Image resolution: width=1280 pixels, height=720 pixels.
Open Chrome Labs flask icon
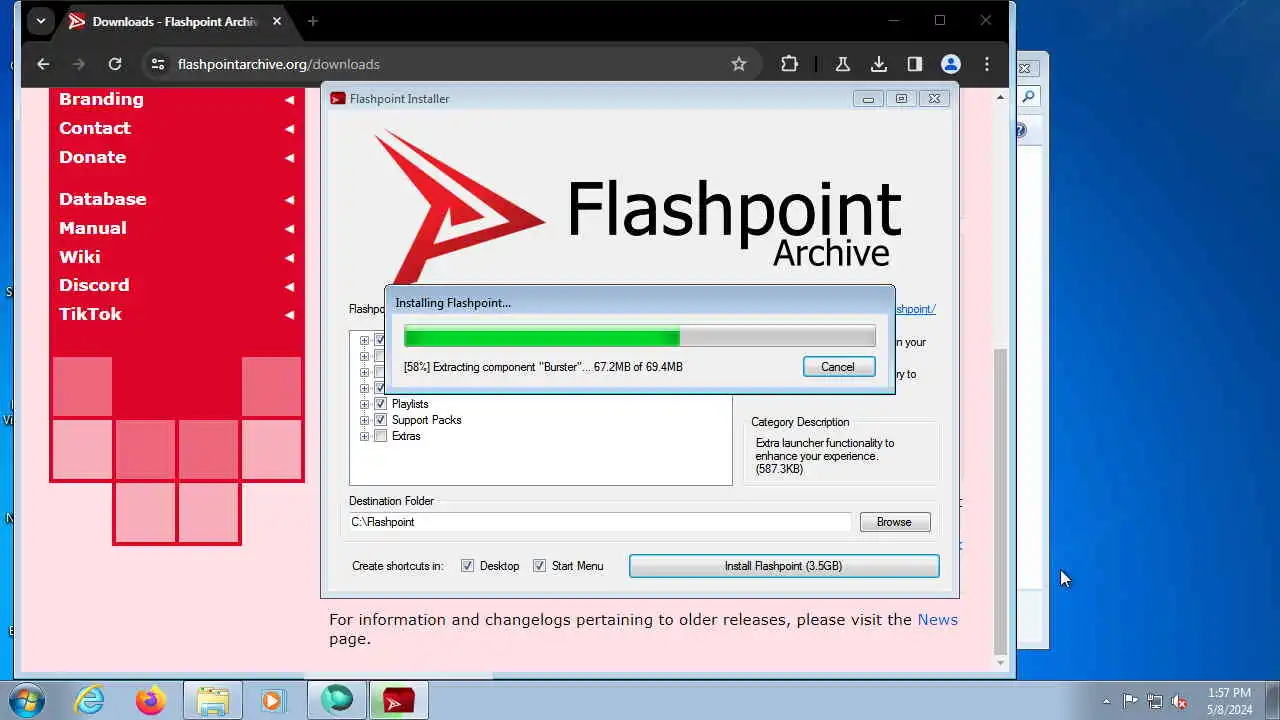pyautogui.click(x=843, y=64)
